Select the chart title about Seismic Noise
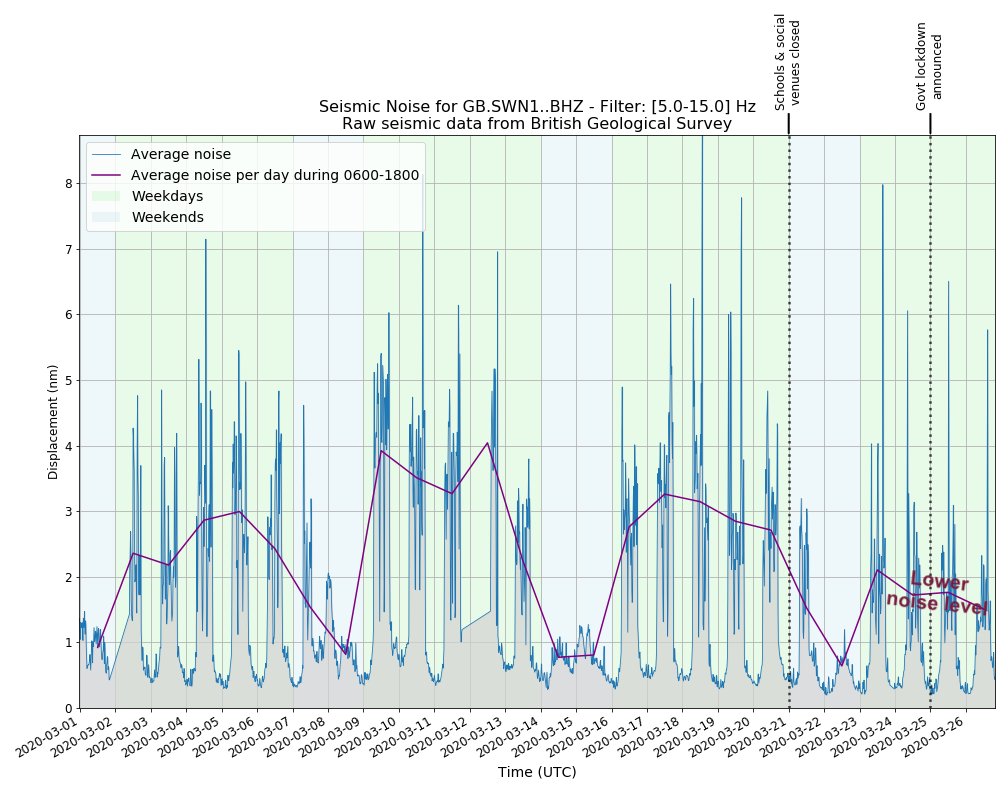Viewport: 1008px width, 792px height. click(x=537, y=106)
